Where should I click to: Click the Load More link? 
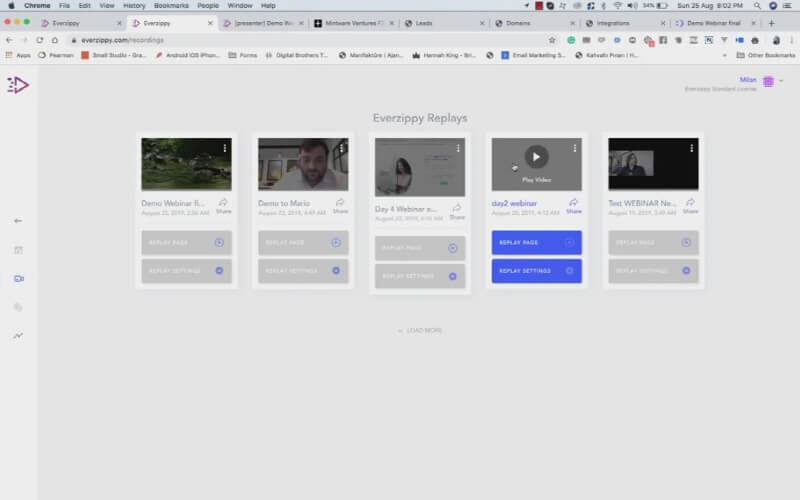420,331
